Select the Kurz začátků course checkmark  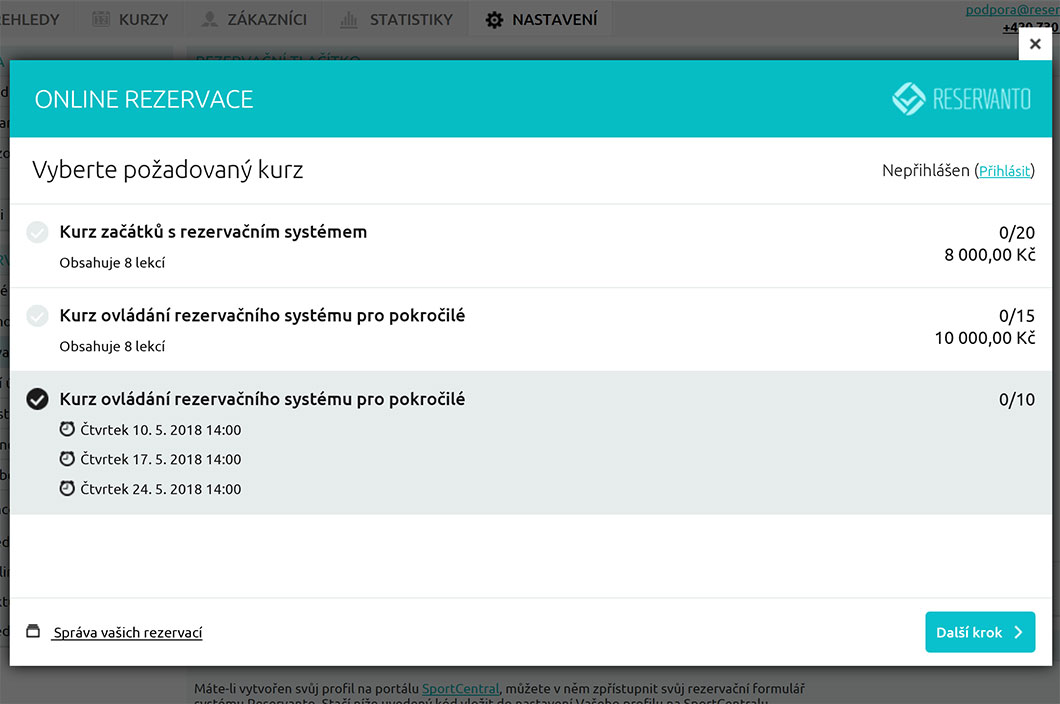tap(37, 233)
